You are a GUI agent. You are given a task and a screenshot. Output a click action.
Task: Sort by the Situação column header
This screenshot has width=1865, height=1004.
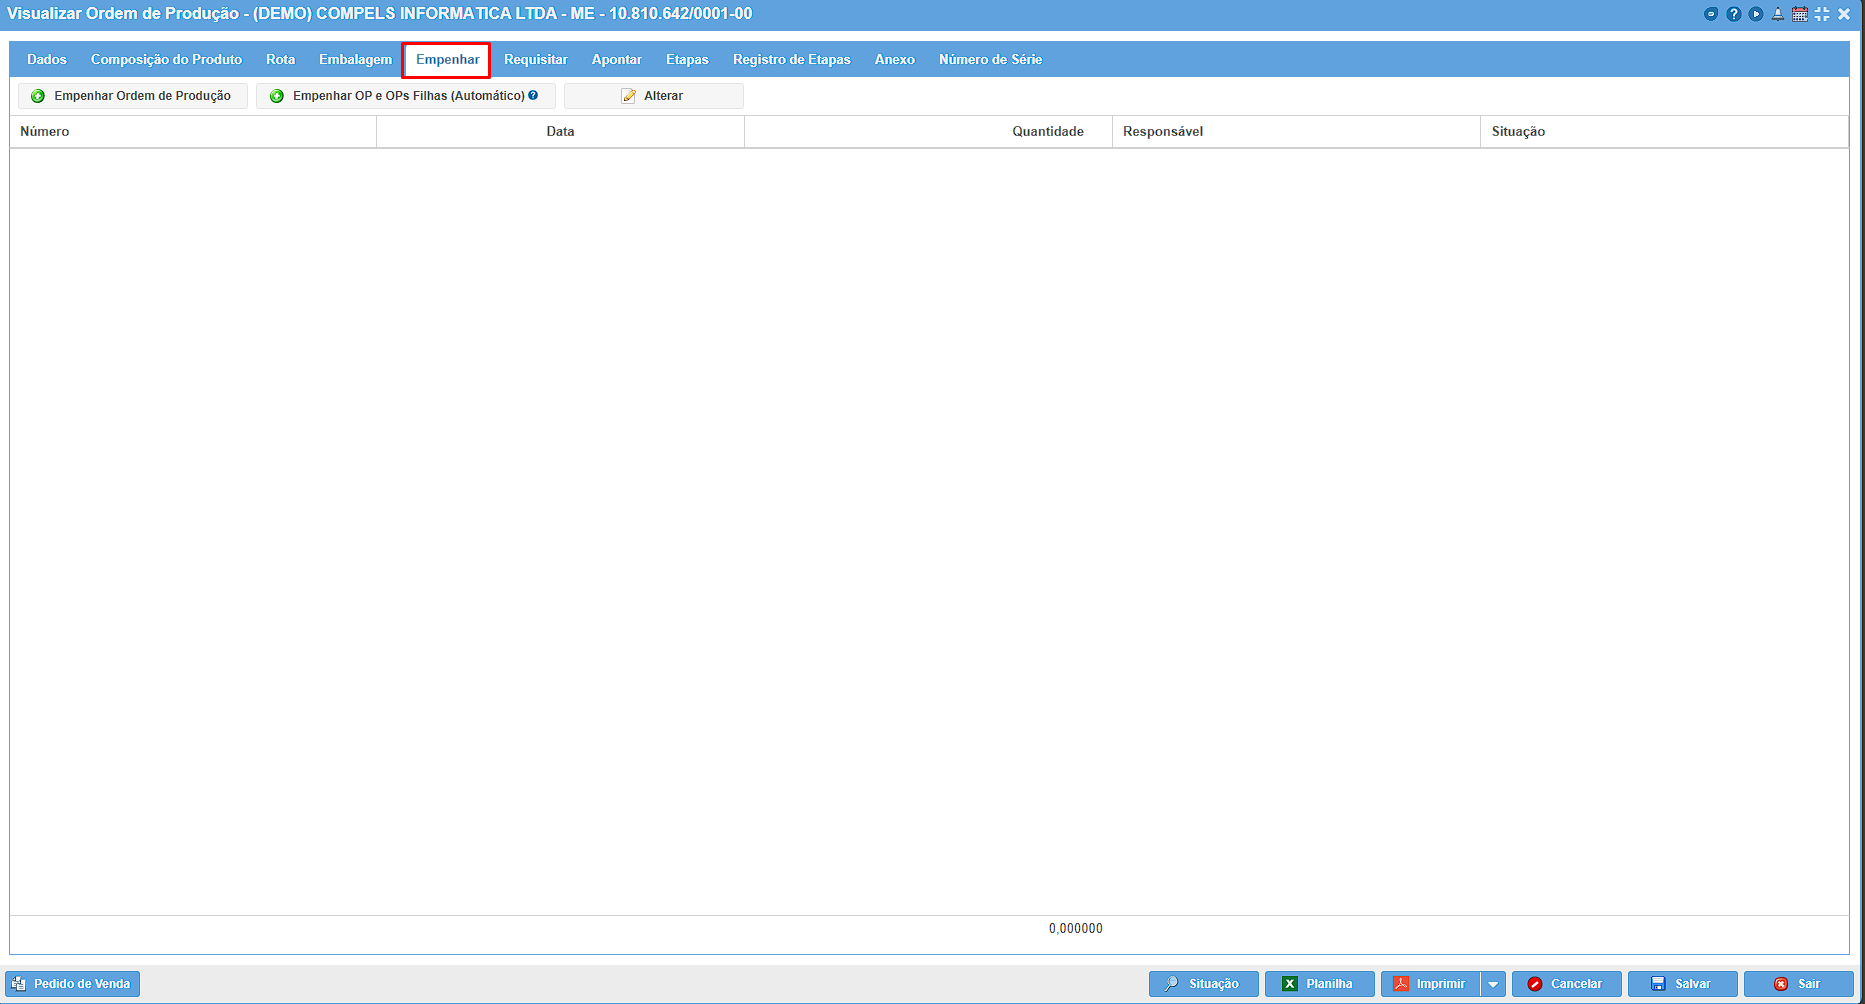(1664, 132)
